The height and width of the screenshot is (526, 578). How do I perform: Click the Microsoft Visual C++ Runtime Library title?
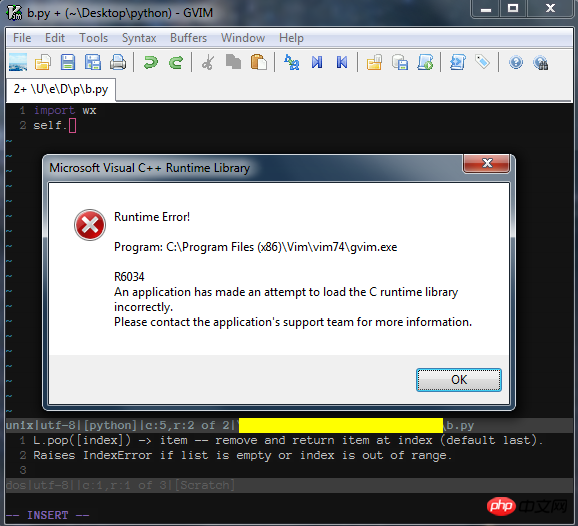tap(149, 168)
